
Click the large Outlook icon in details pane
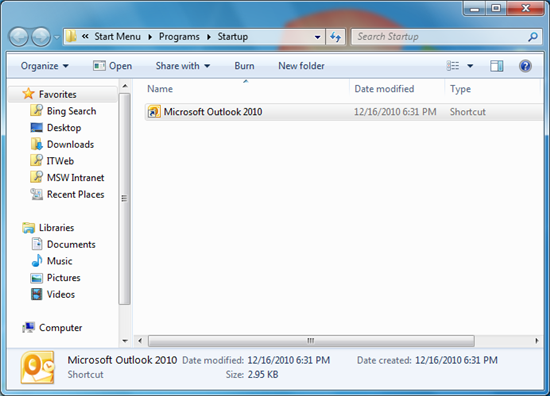38,368
